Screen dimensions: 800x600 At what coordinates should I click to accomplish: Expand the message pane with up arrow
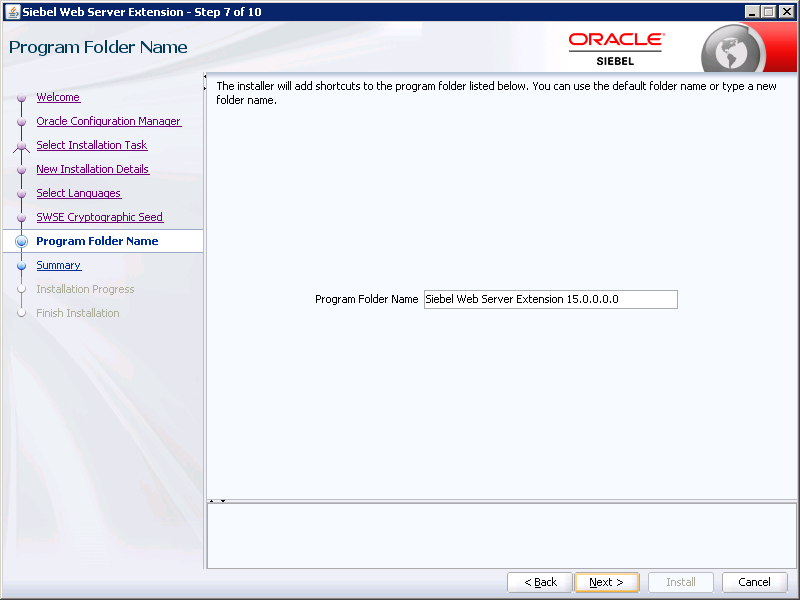(212, 501)
